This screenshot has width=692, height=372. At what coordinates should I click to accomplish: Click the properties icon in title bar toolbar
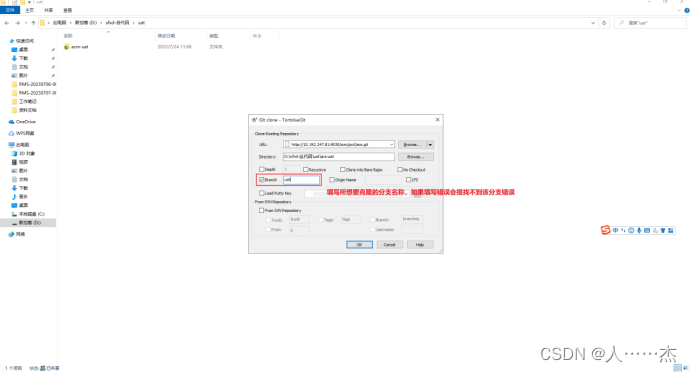[x=14, y=2]
